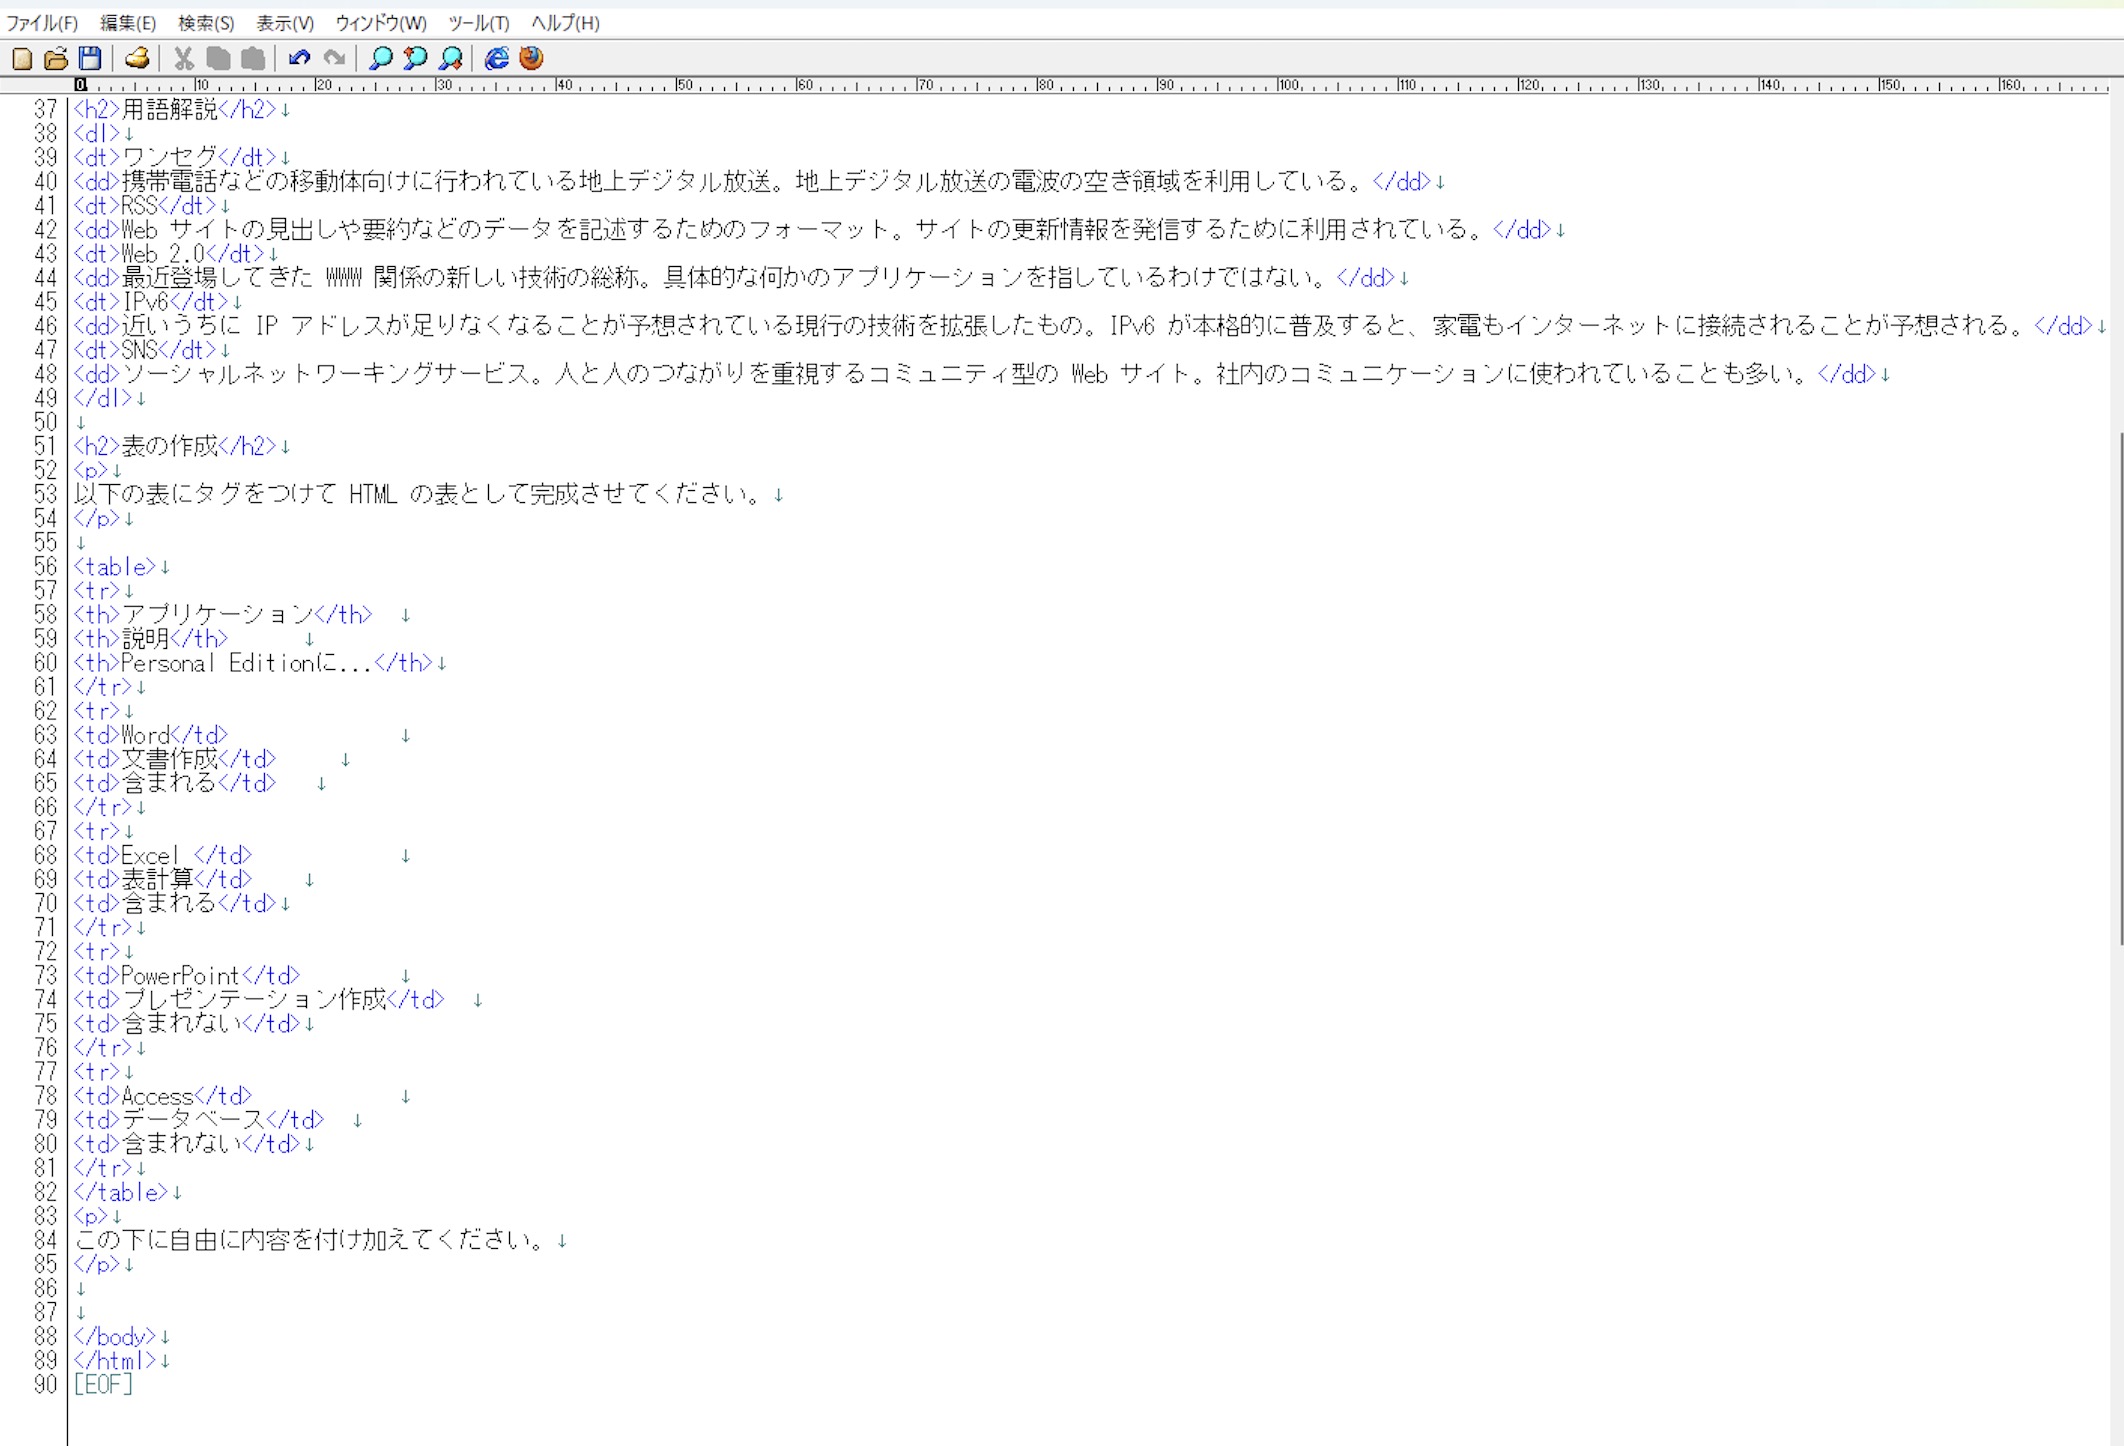Open the ツール(T) menu
2124x1446 pixels.
[479, 23]
